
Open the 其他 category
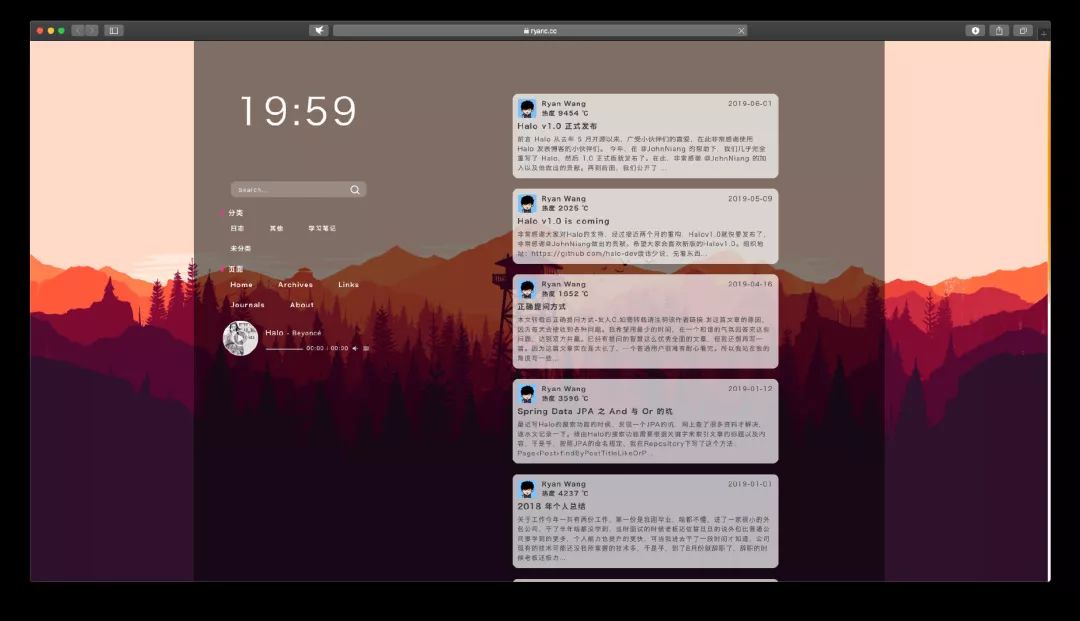tap(276, 228)
